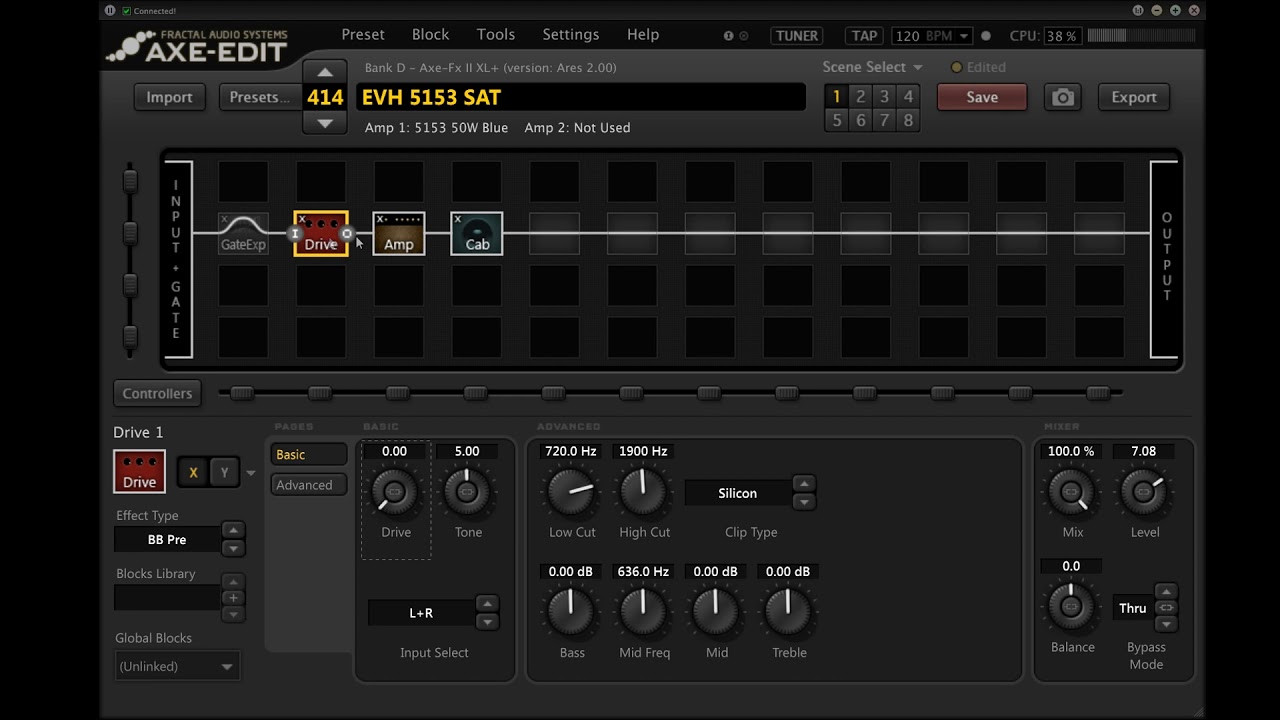Open the Settings menu

click(571, 34)
